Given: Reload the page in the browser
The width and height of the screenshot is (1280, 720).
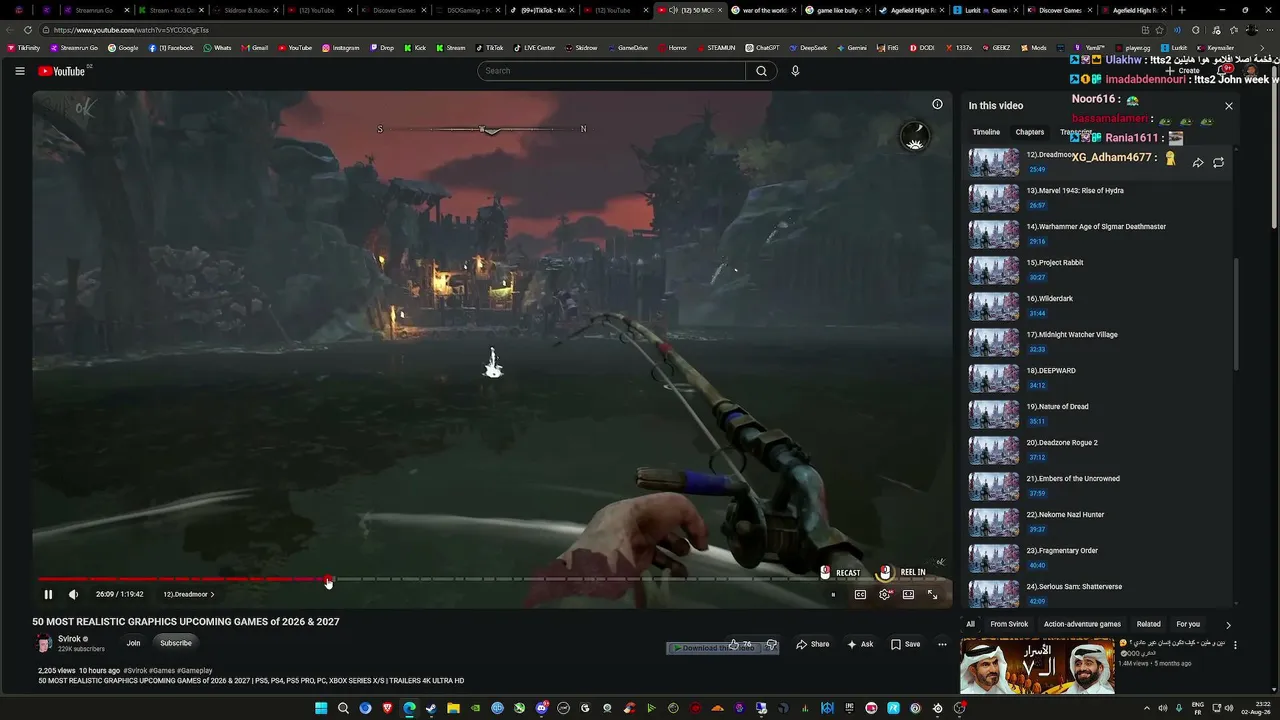Looking at the screenshot, I should coord(28,30).
